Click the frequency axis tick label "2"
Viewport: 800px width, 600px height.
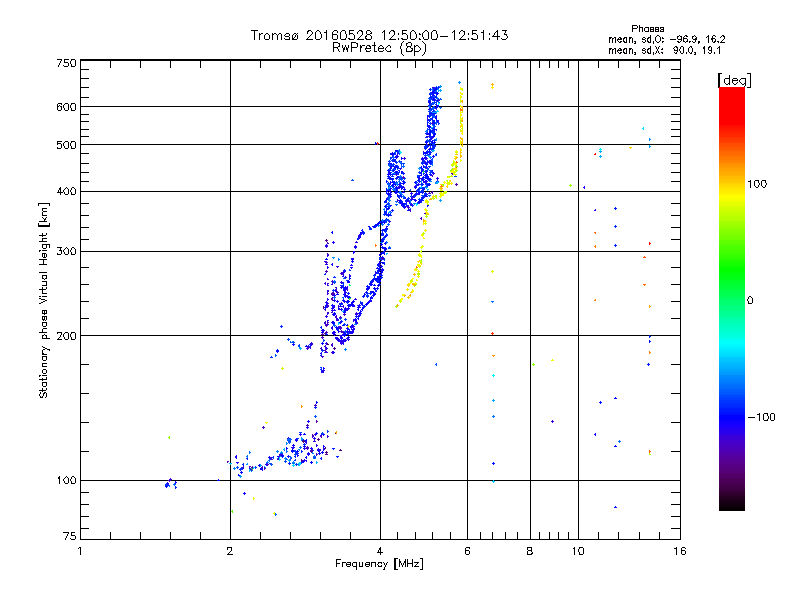230,551
